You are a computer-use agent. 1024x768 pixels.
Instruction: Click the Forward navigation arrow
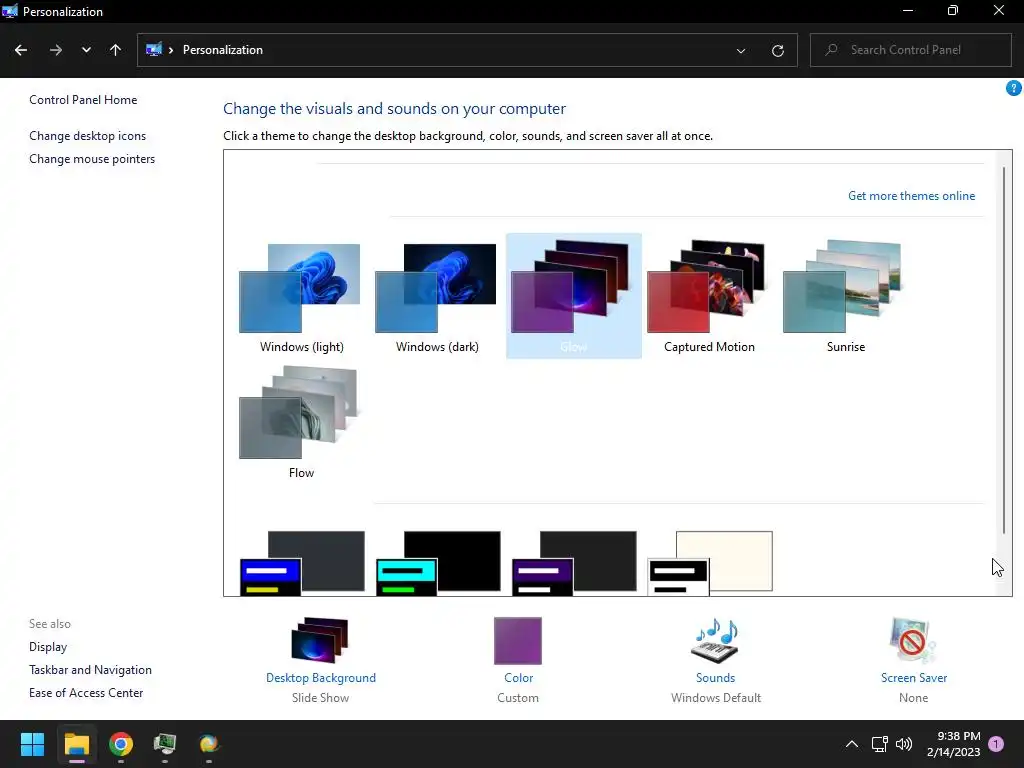[56, 50]
